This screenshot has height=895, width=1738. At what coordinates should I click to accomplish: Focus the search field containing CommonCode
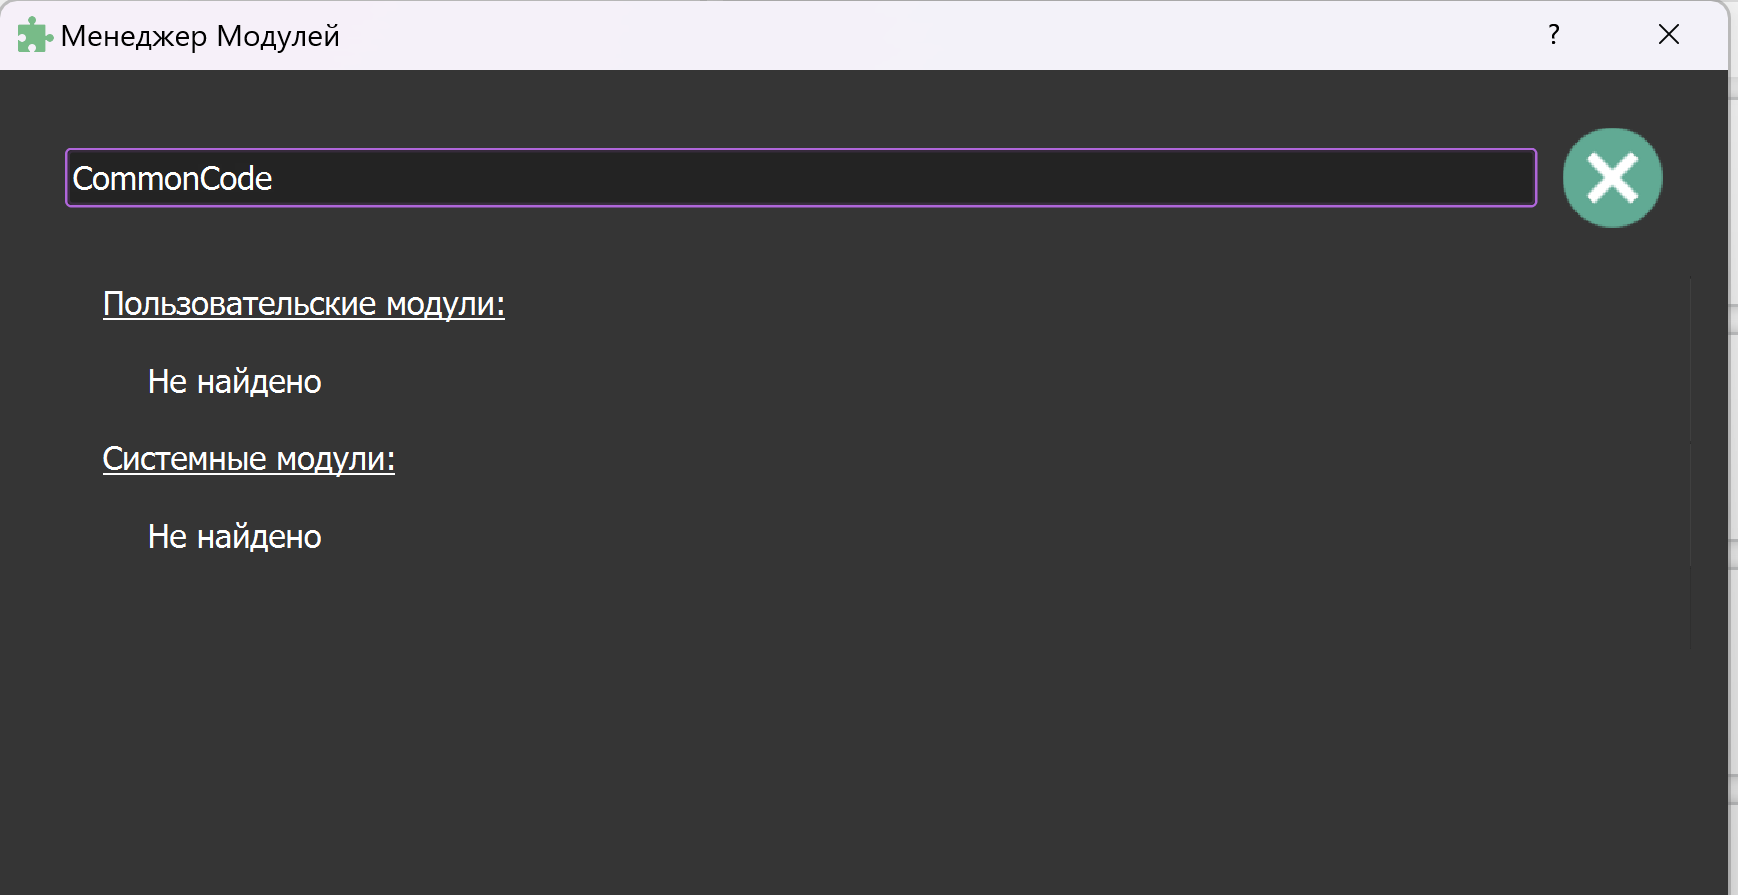point(800,178)
